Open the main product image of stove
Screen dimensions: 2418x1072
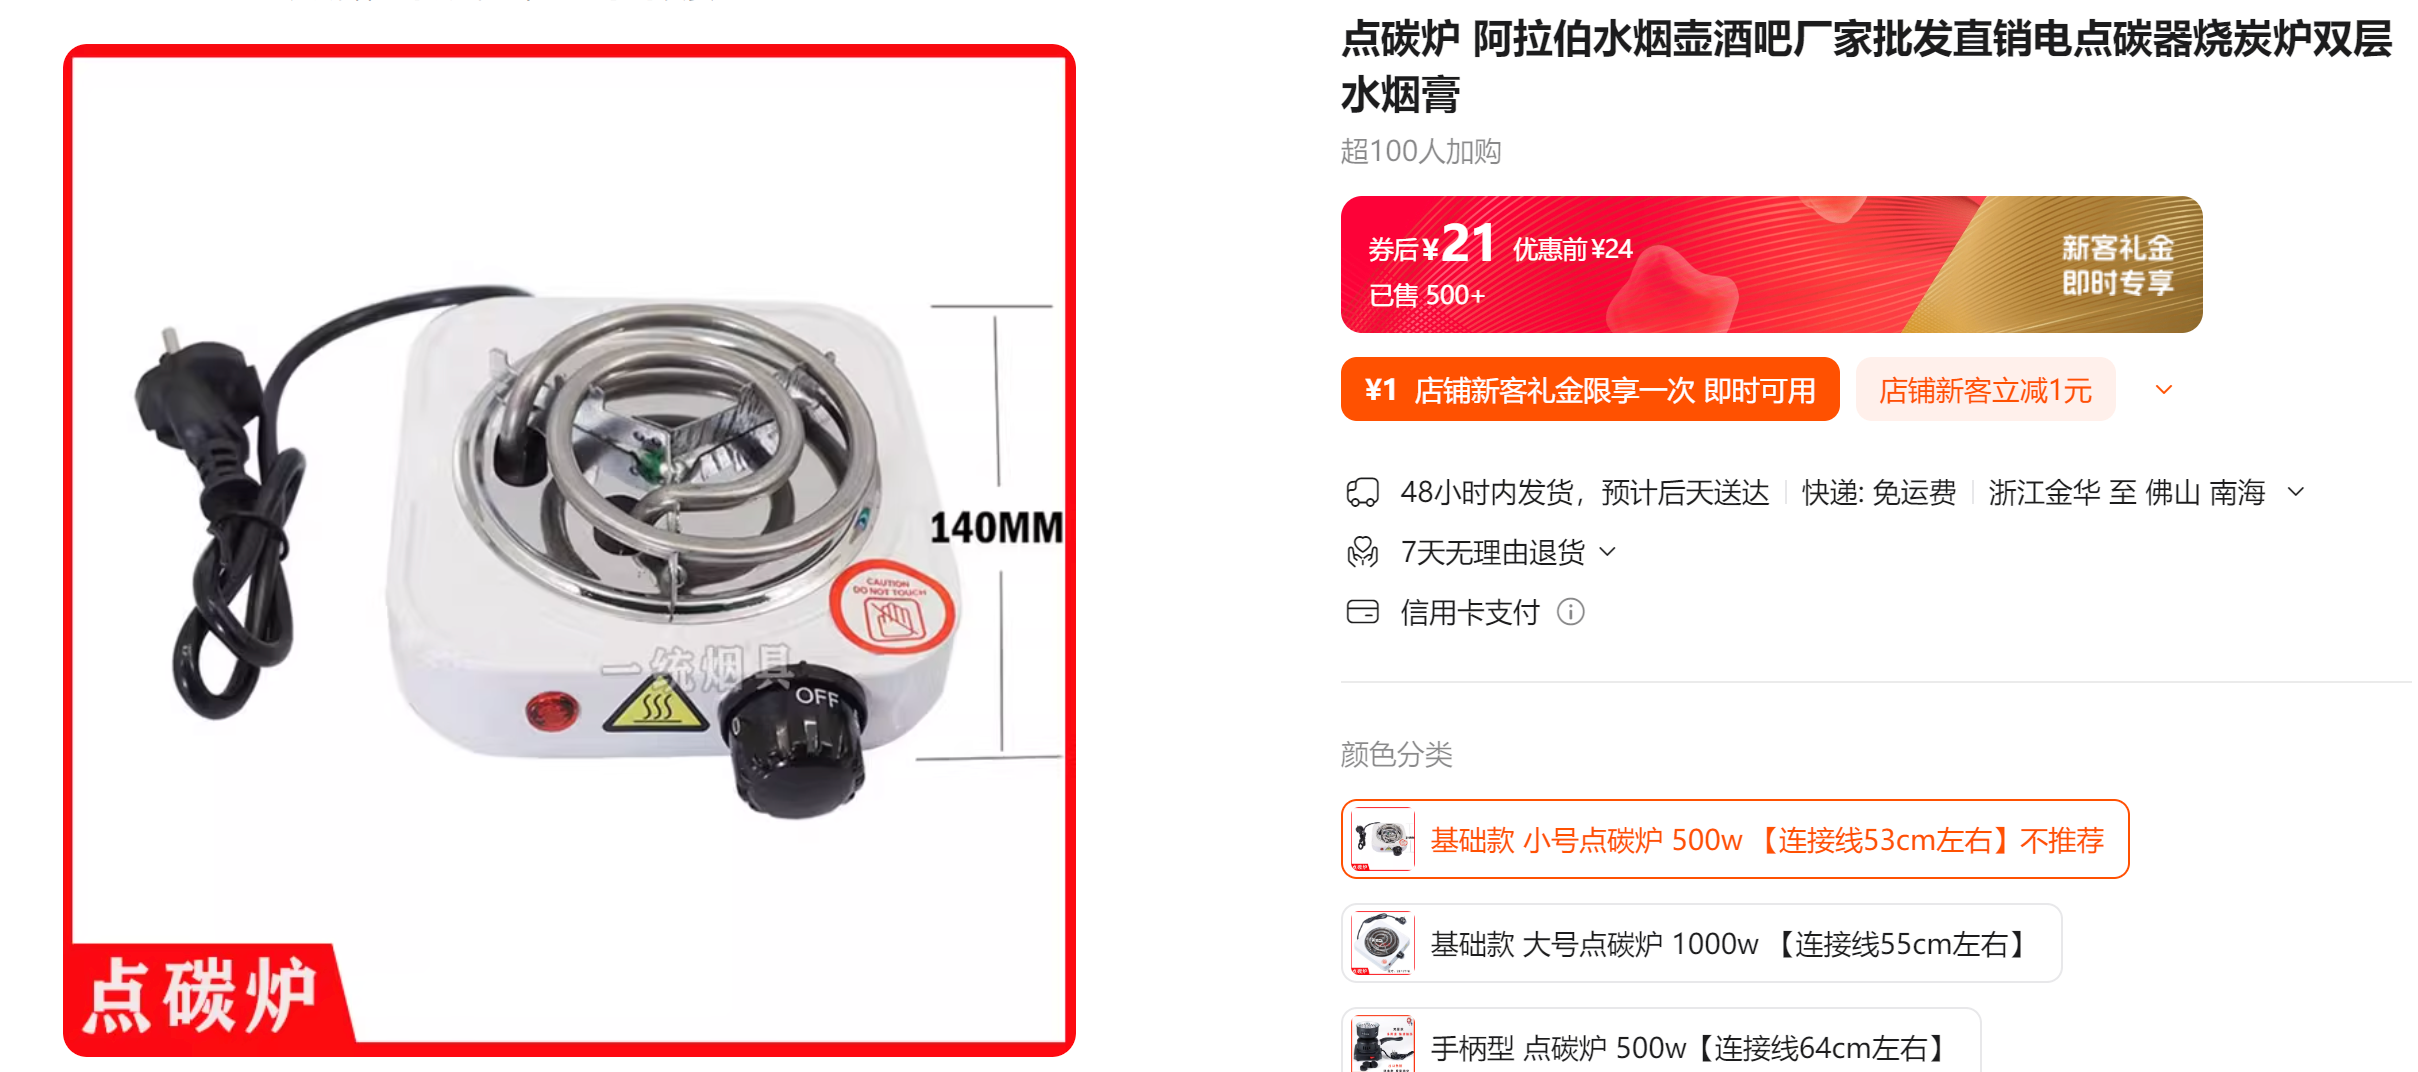(569, 550)
